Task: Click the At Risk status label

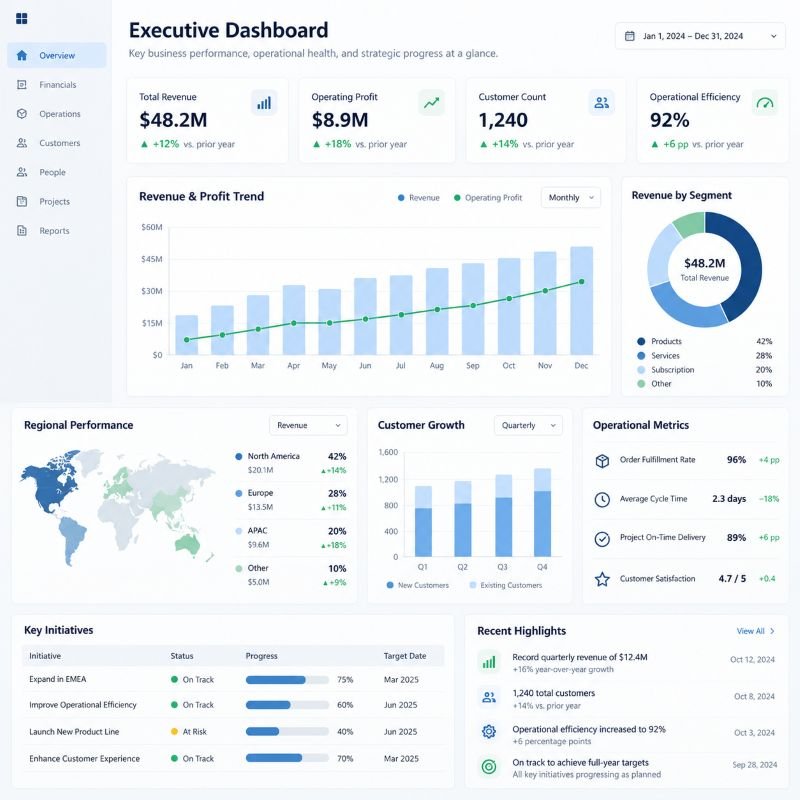Action: click(x=194, y=732)
